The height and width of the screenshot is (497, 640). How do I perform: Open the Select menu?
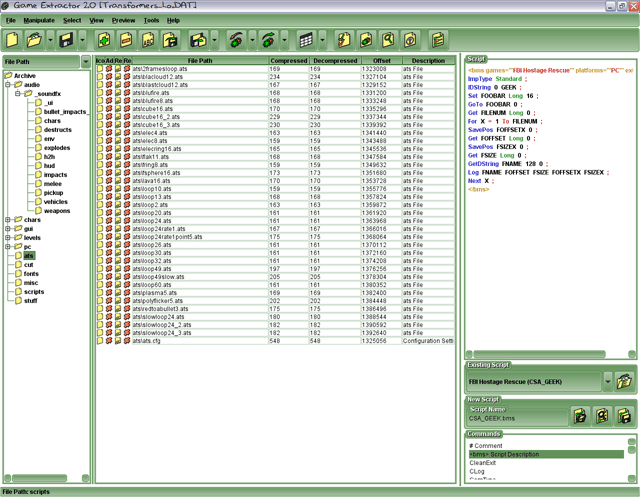coord(72,20)
